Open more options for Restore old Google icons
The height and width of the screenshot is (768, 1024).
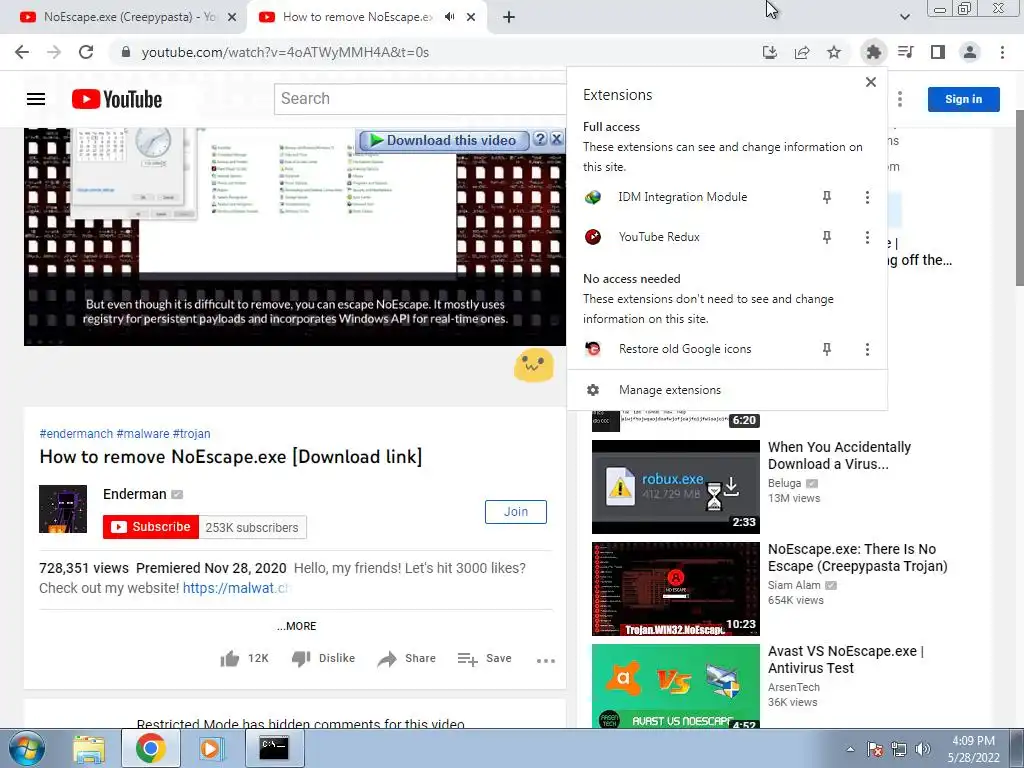tap(867, 349)
